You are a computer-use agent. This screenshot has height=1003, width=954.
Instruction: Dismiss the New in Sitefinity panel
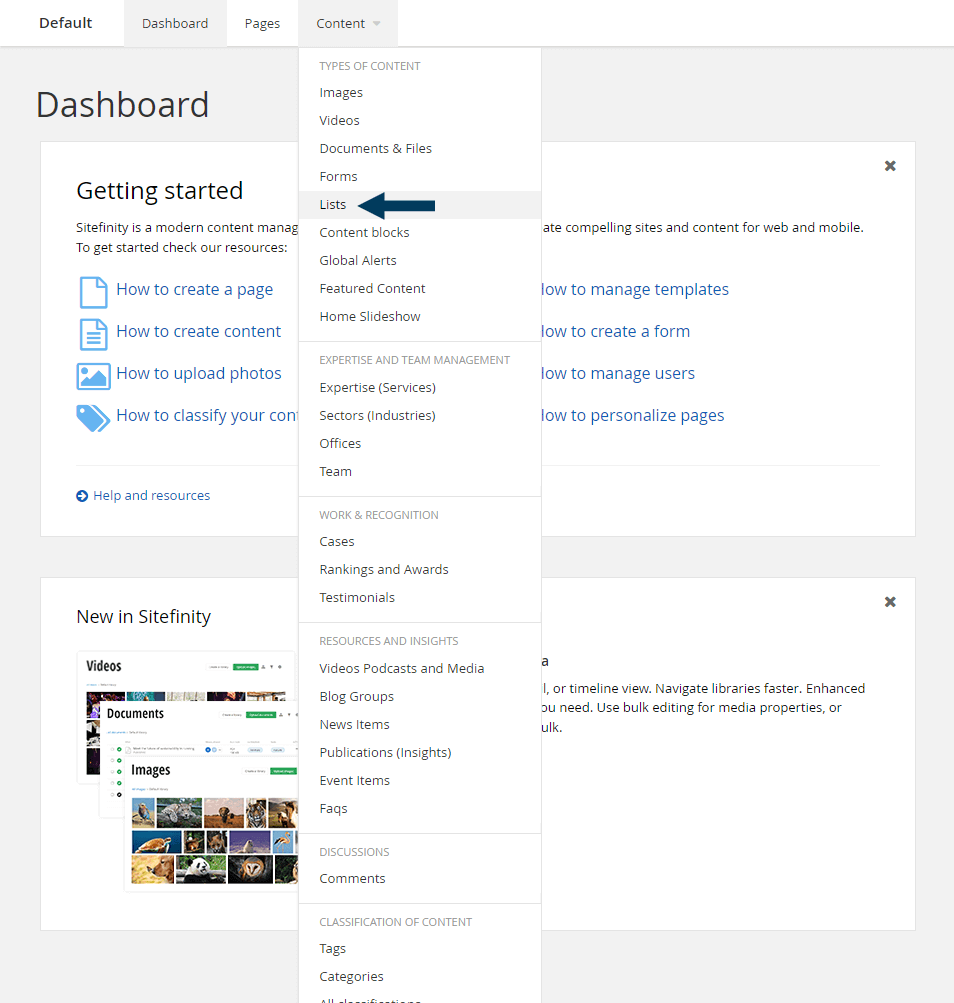[889, 601]
